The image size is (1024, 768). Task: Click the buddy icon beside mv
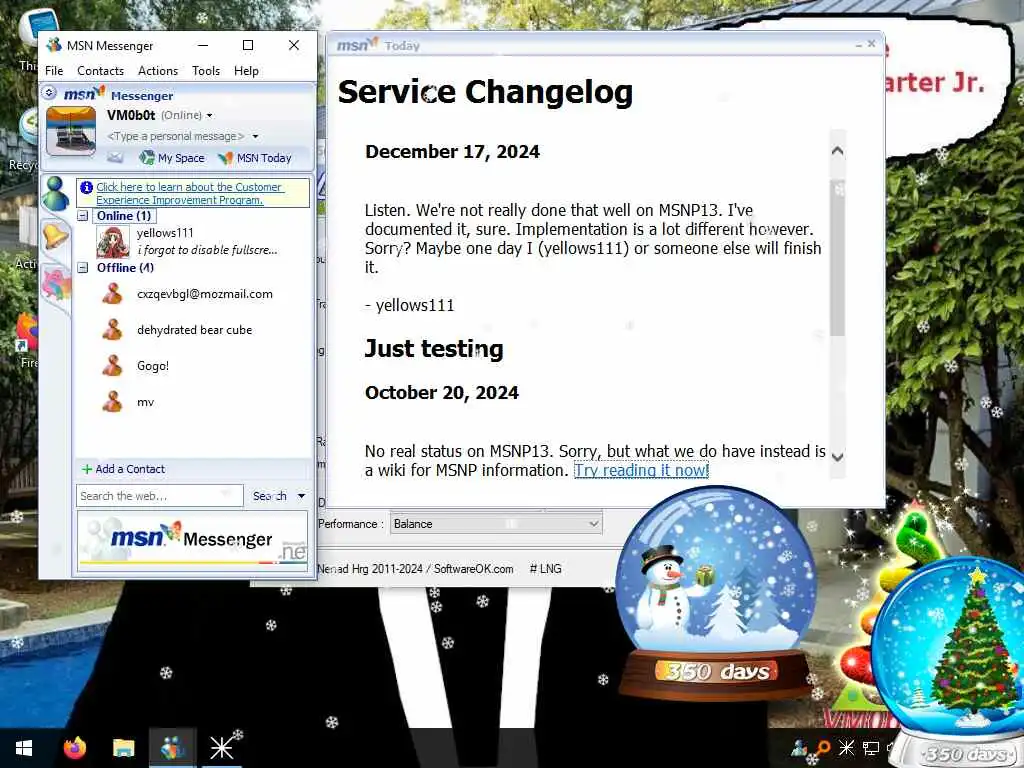click(x=112, y=402)
